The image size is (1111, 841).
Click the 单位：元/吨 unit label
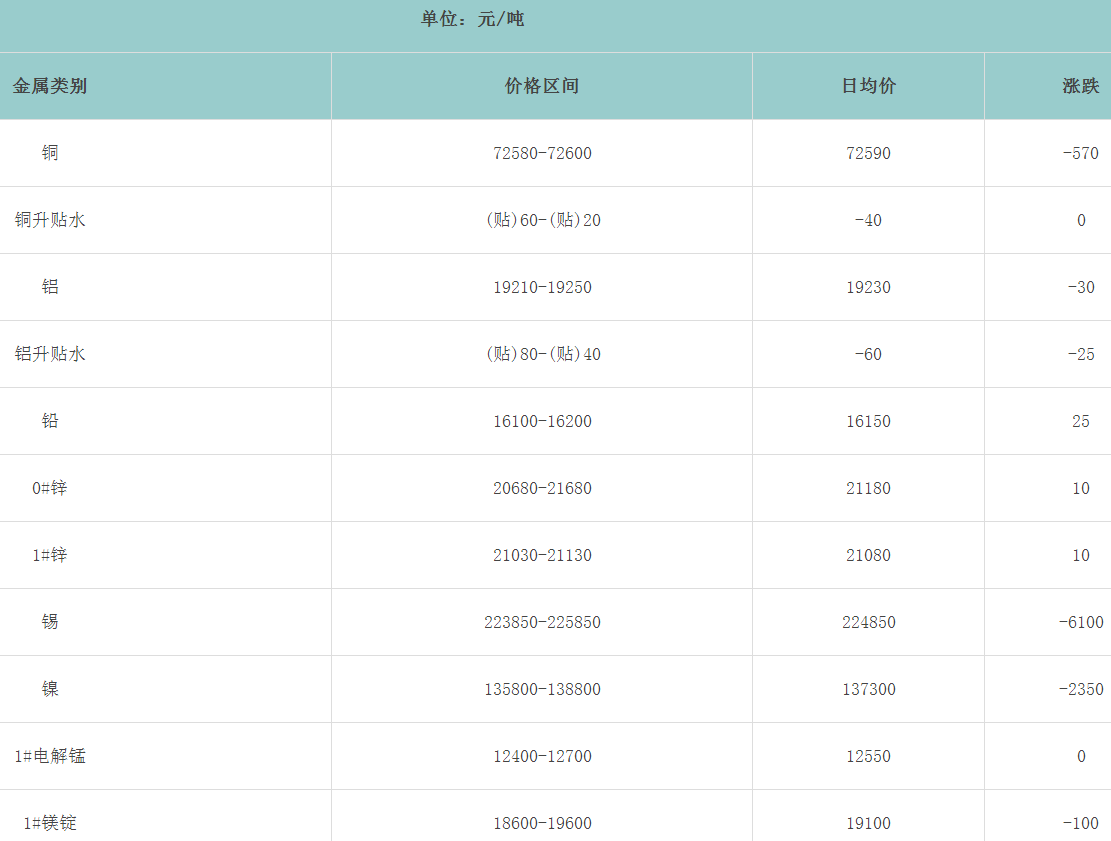click(472, 19)
